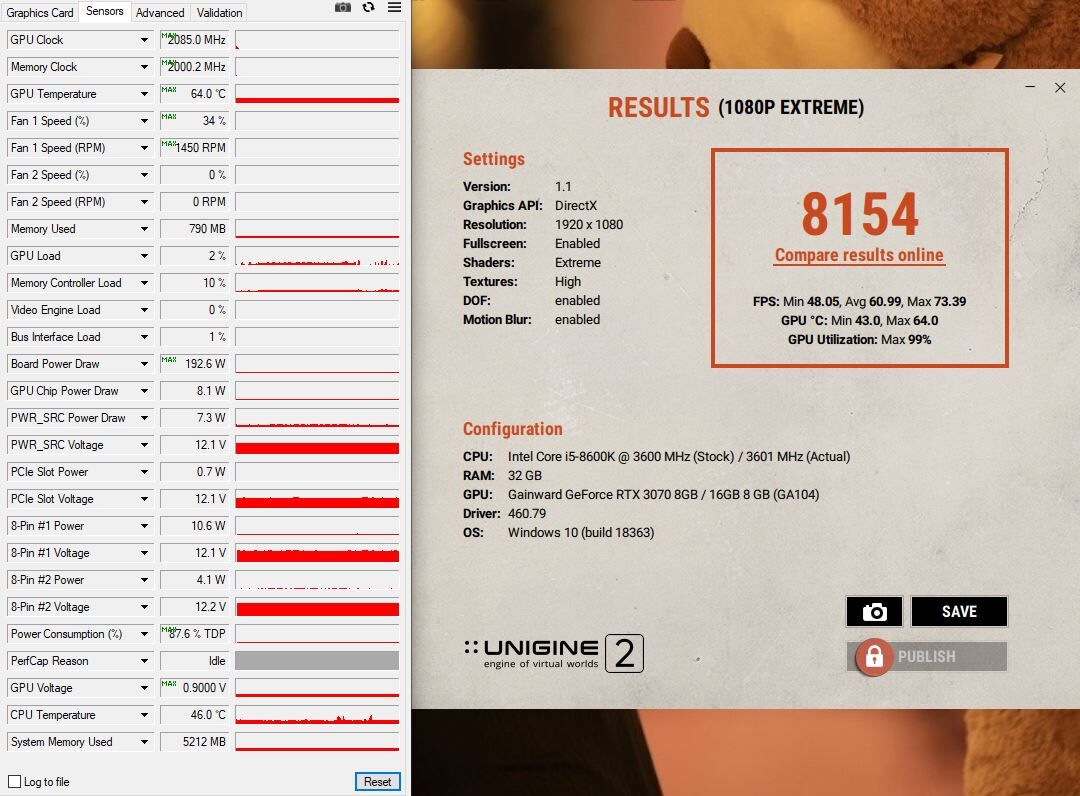
Task: Open System Memory Used dropdown
Action: pos(144,742)
